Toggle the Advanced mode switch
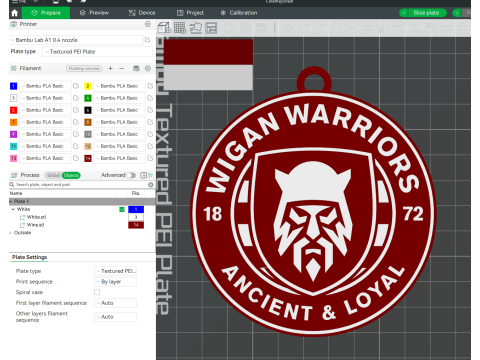 pos(131,175)
